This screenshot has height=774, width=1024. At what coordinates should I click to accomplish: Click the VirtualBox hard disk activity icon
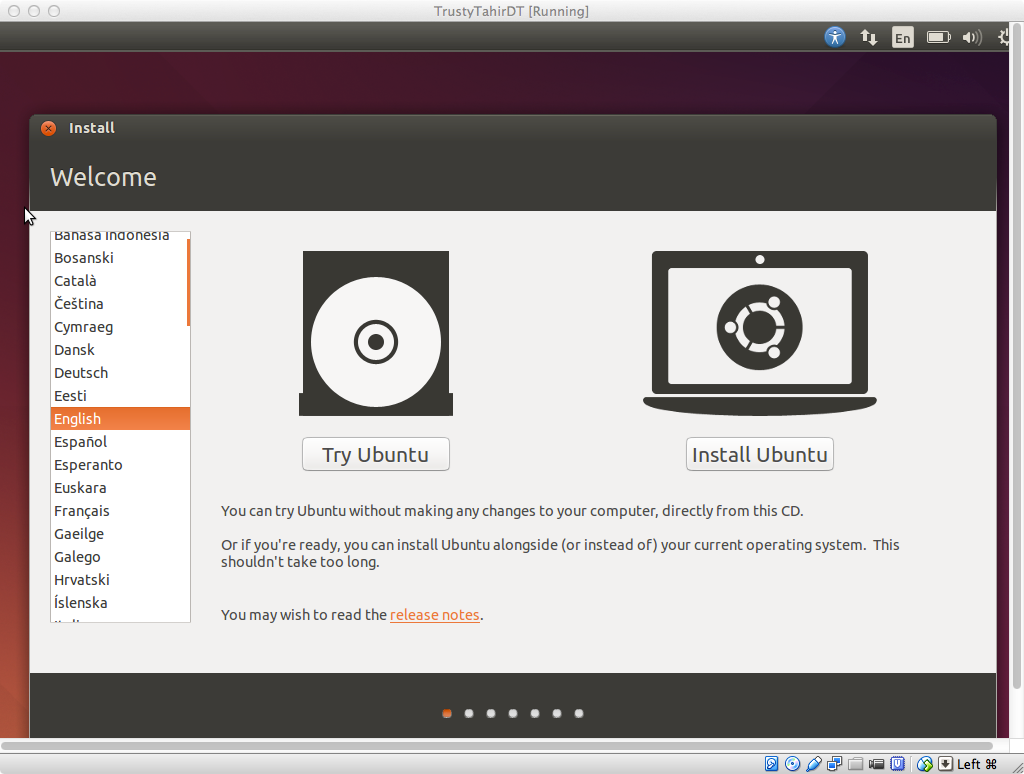pyautogui.click(x=771, y=764)
